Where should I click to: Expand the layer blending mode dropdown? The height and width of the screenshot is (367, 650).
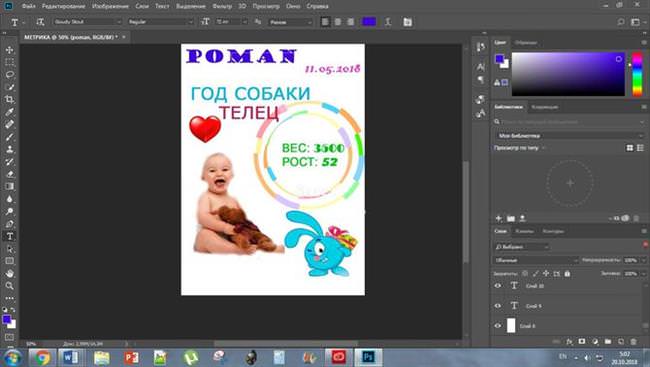pyautogui.click(x=536, y=260)
